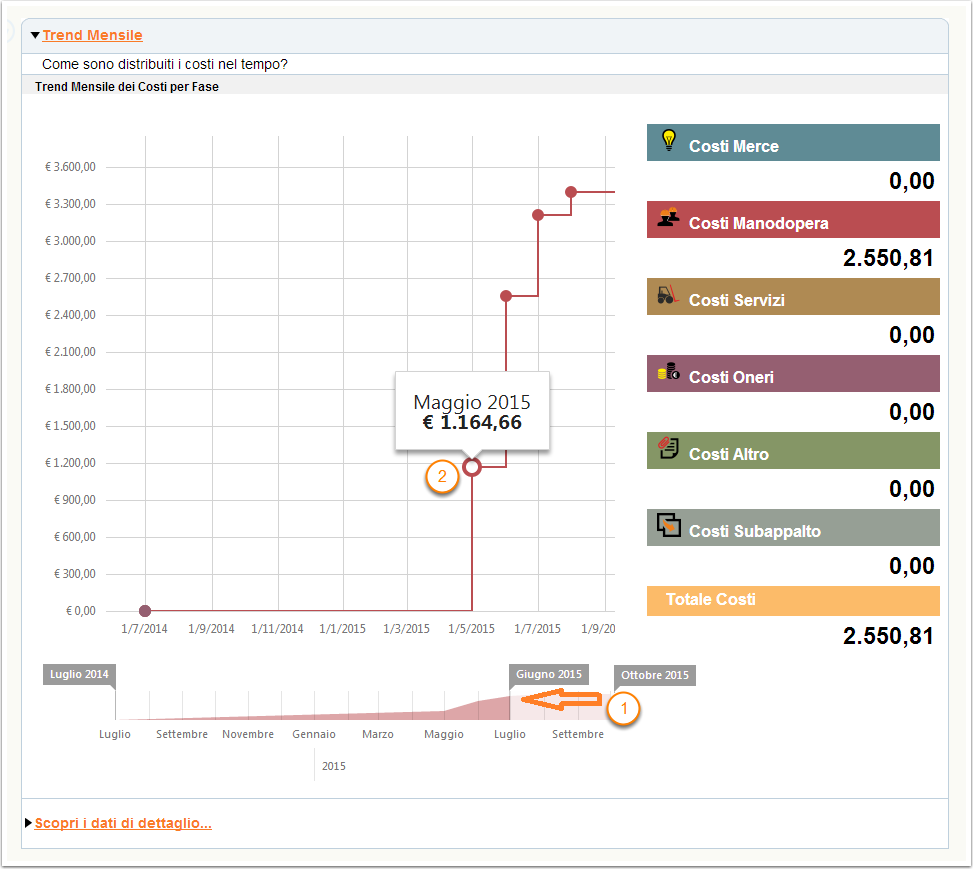Image resolution: width=973 pixels, height=869 pixels.
Task: Click the lightbulb icon in Costi Merce
Action: click(669, 142)
